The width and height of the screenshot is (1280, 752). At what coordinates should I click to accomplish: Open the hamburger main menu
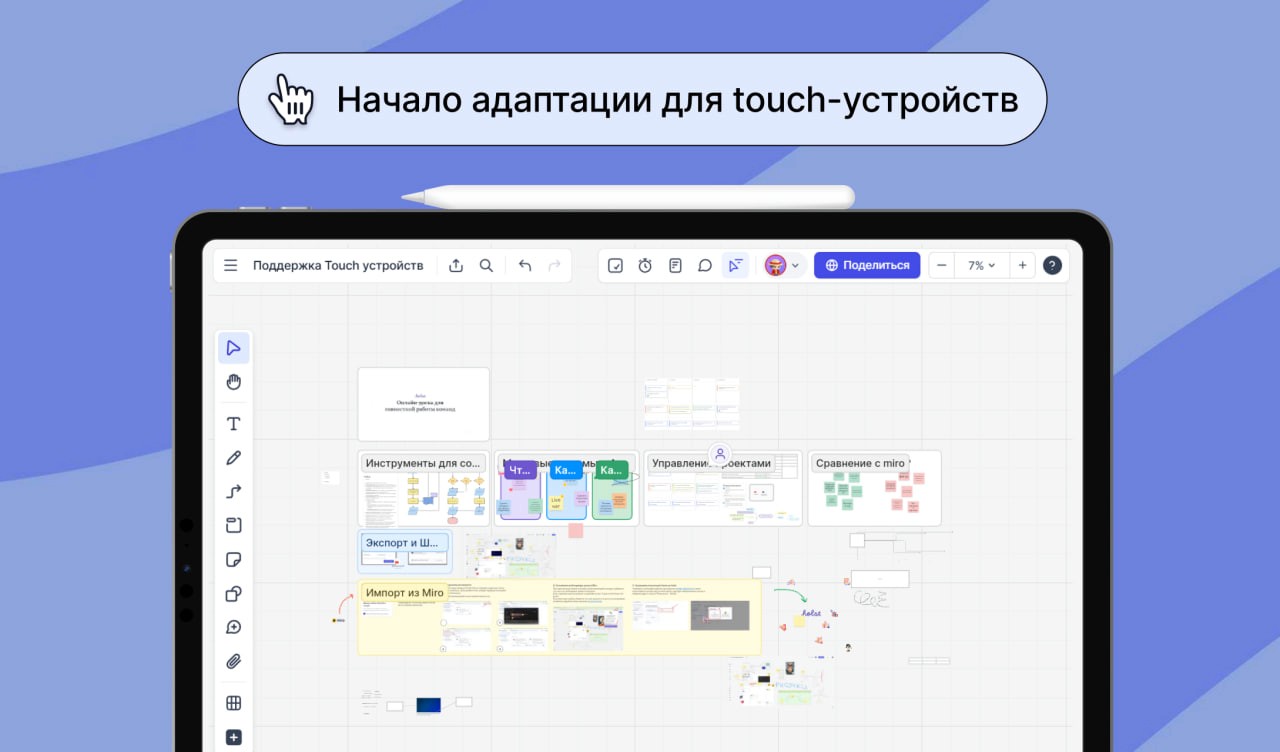(231, 265)
